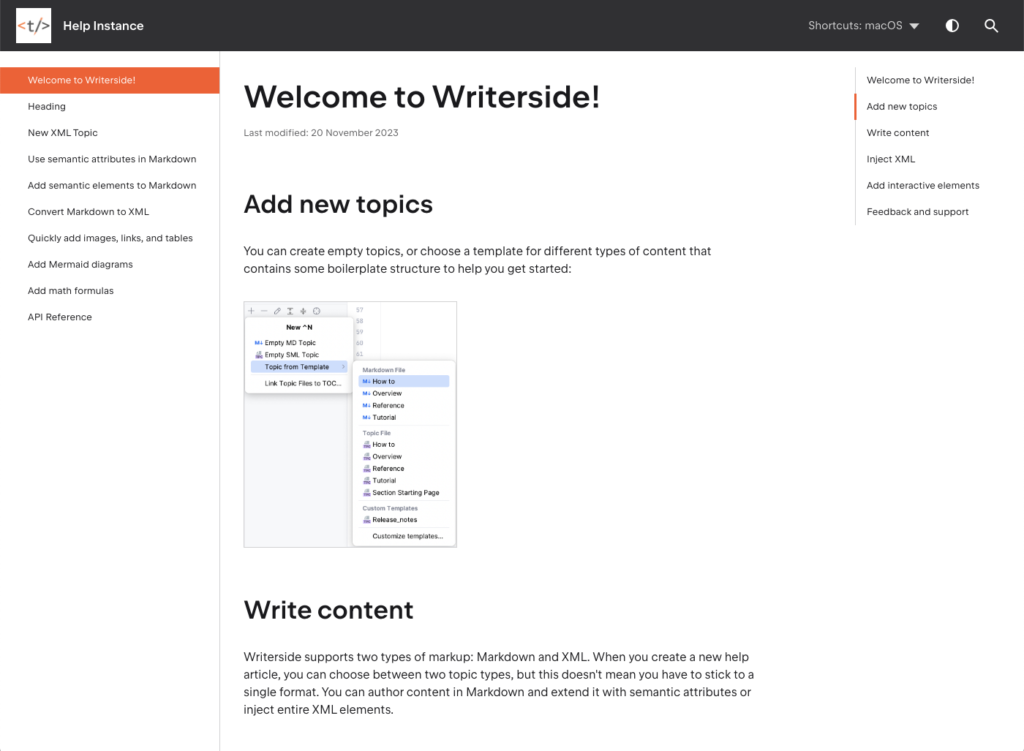Toggle the dark/light theme icon
This screenshot has width=1024, height=751.
(x=952, y=26)
